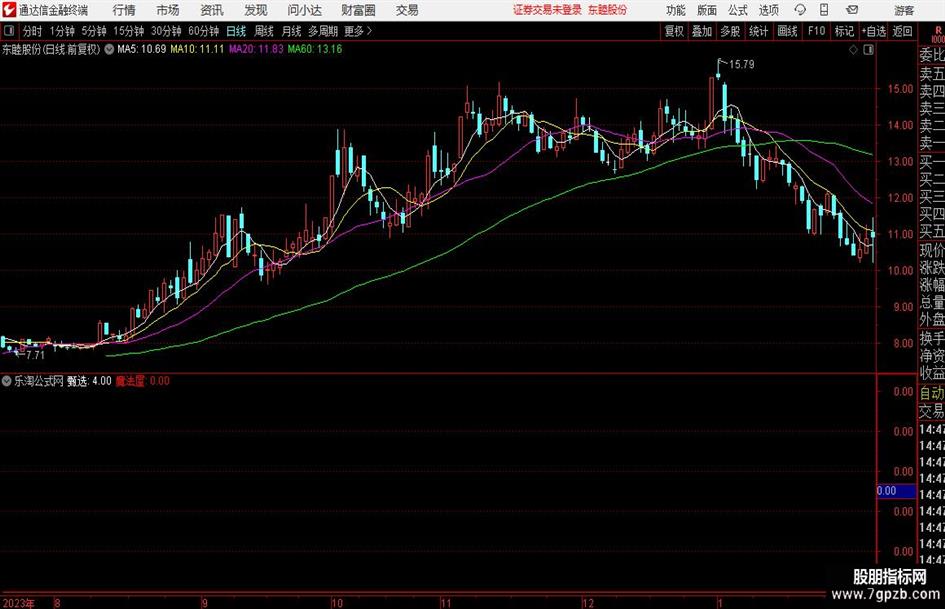
Task: Expand the 乐淘公式网 indicator dropdown arrow
Action: [x=7, y=381]
